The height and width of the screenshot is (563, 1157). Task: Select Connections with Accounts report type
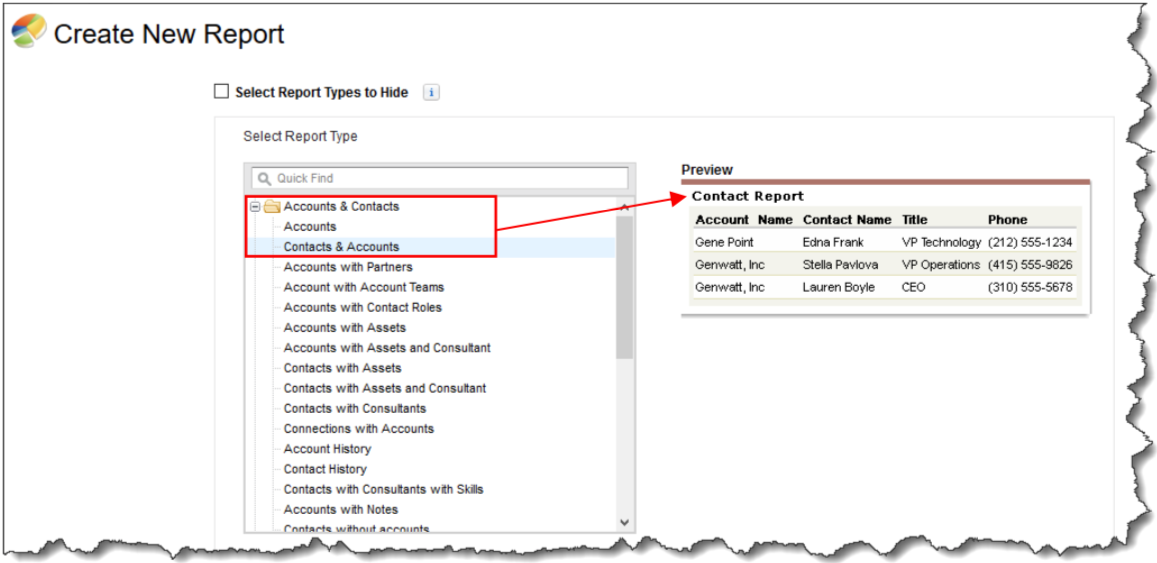pos(358,428)
